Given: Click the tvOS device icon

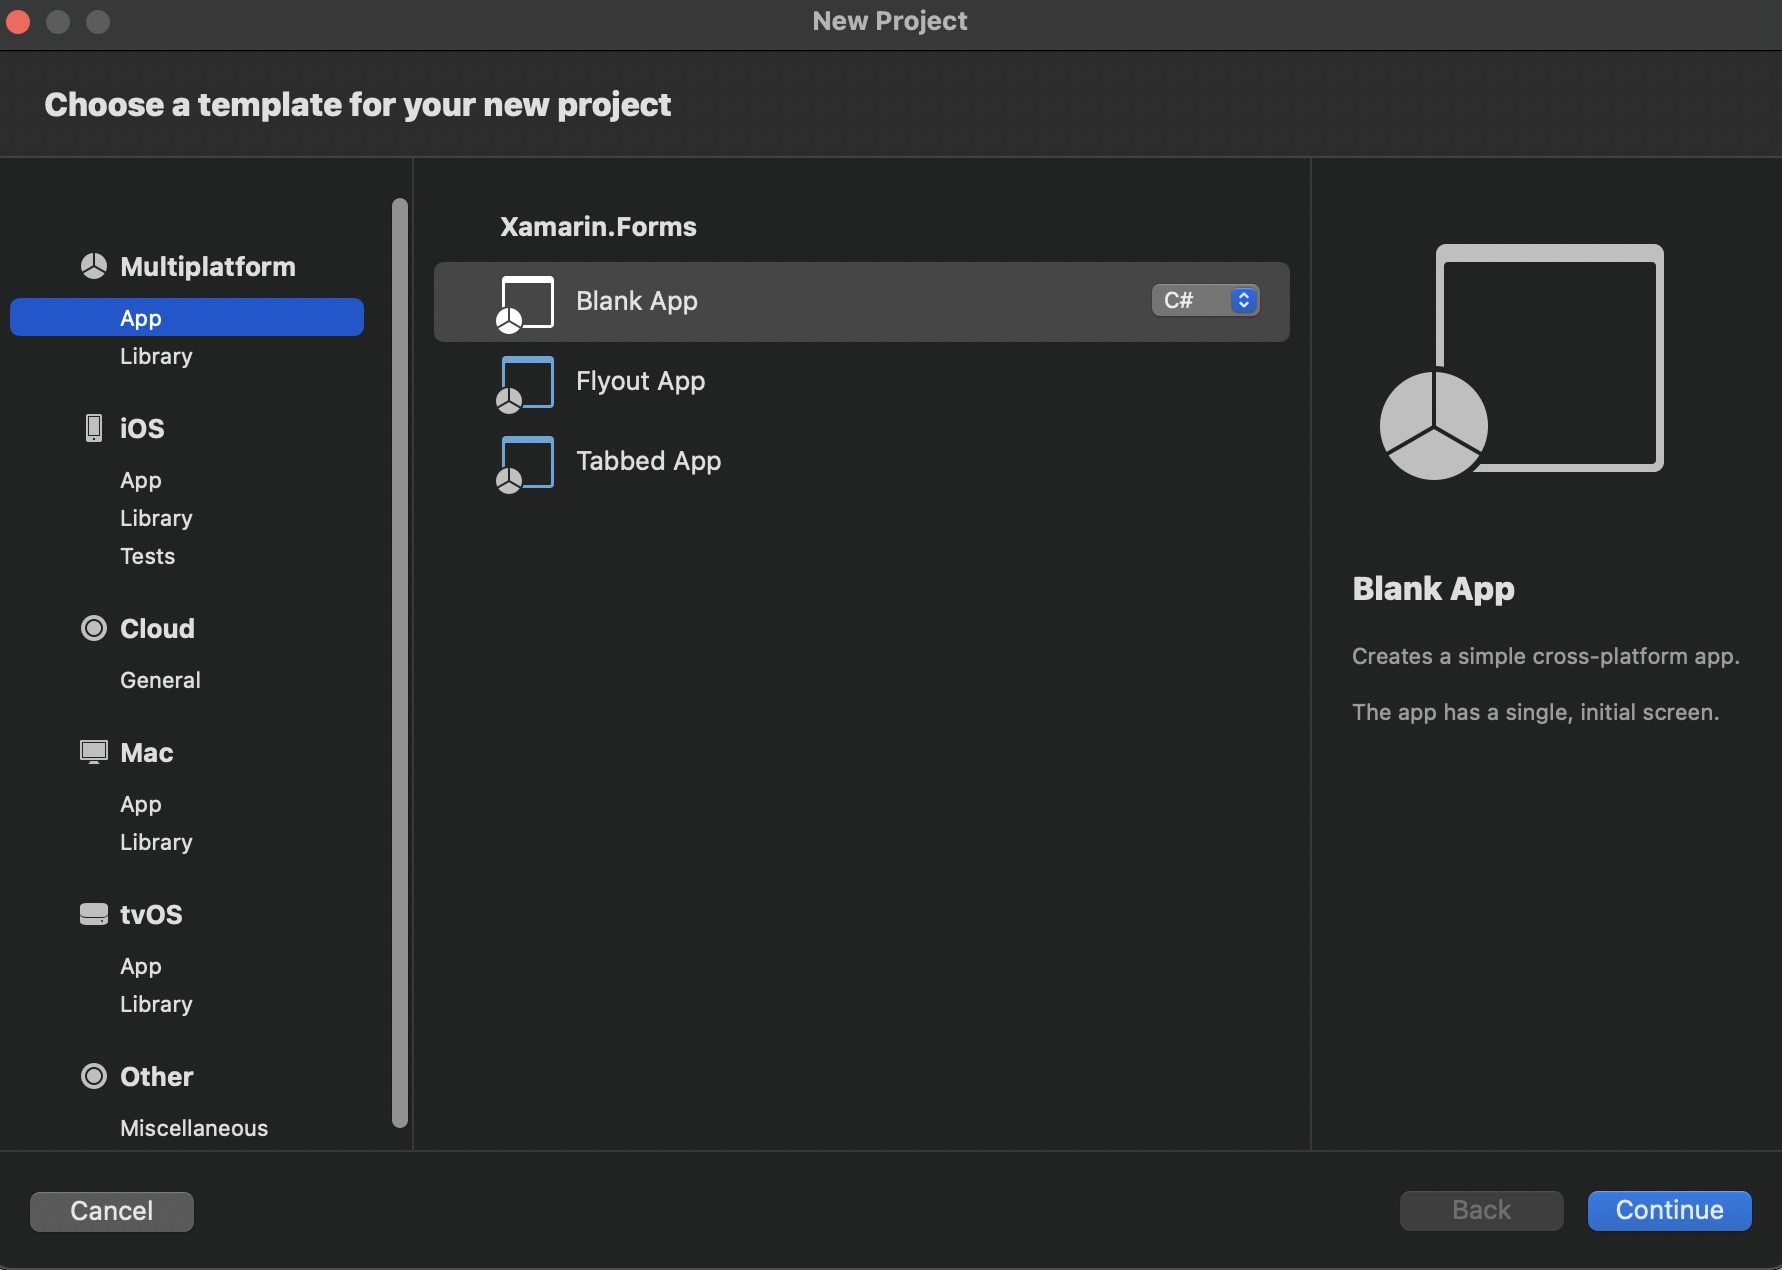Looking at the screenshot, I should (93, 914).
